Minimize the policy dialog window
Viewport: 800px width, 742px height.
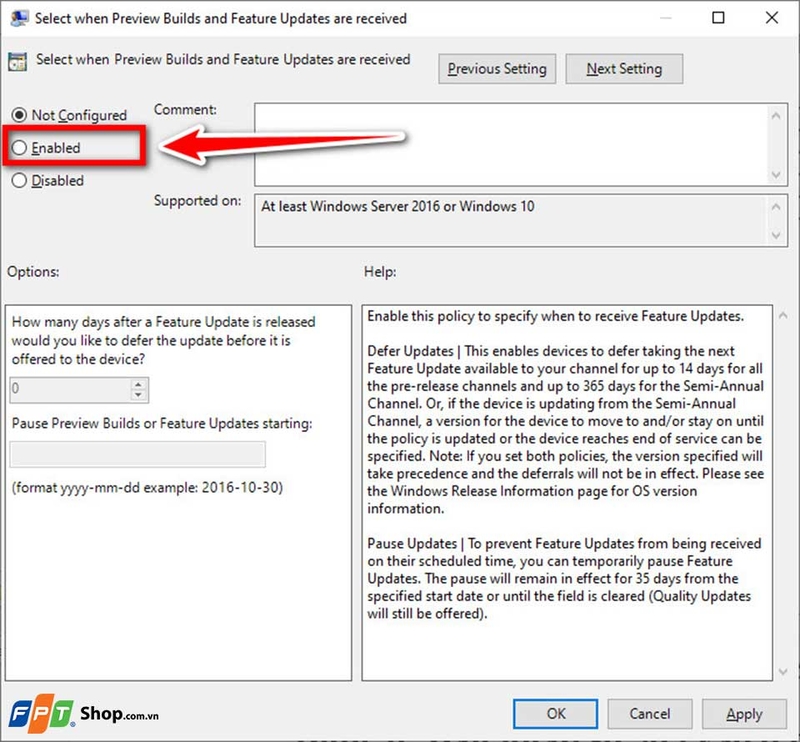(665, 18)
